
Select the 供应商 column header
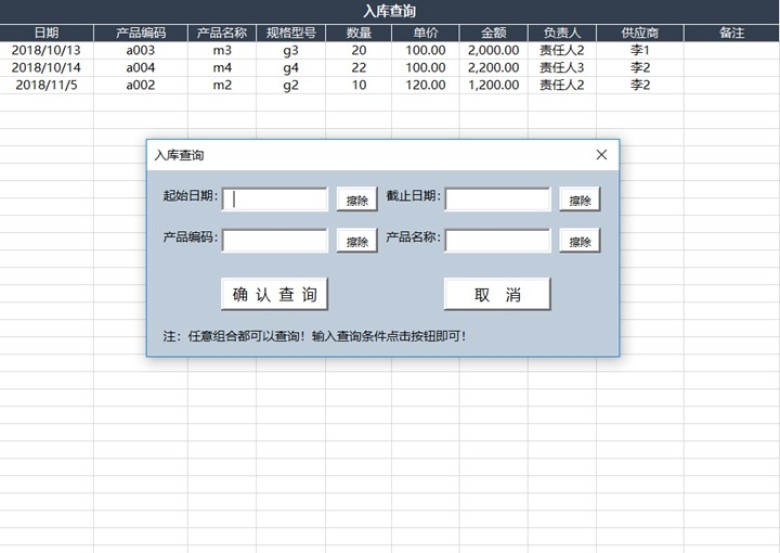(x=640, y=33)
